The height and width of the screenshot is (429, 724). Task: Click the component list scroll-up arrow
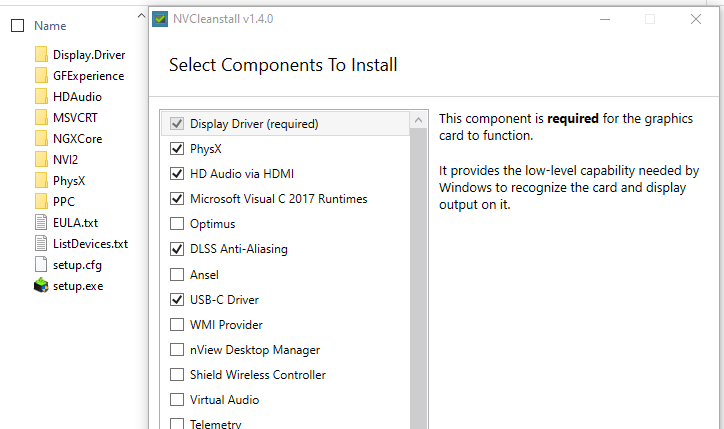418,121
